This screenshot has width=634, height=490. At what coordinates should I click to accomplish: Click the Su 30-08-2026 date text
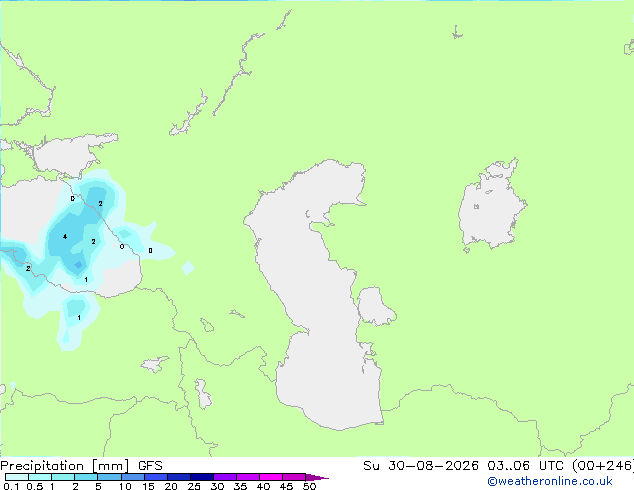421,466
